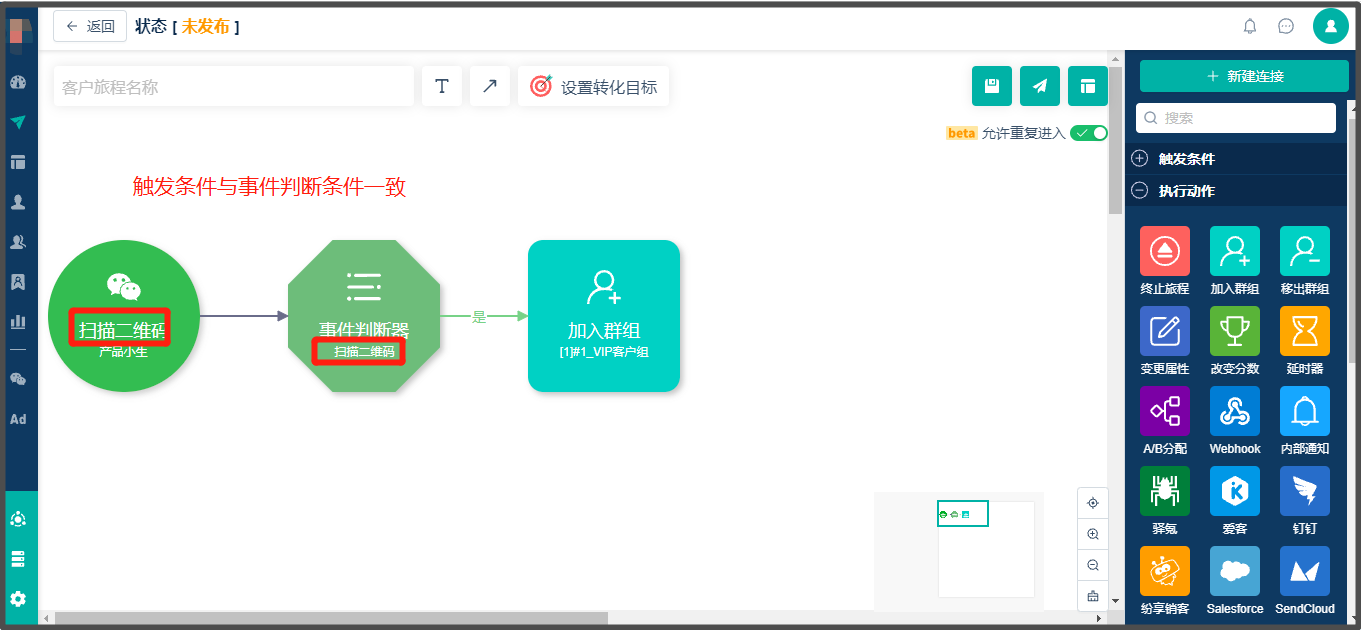Expand the 触发条件 section

[x=1140, y=158]
